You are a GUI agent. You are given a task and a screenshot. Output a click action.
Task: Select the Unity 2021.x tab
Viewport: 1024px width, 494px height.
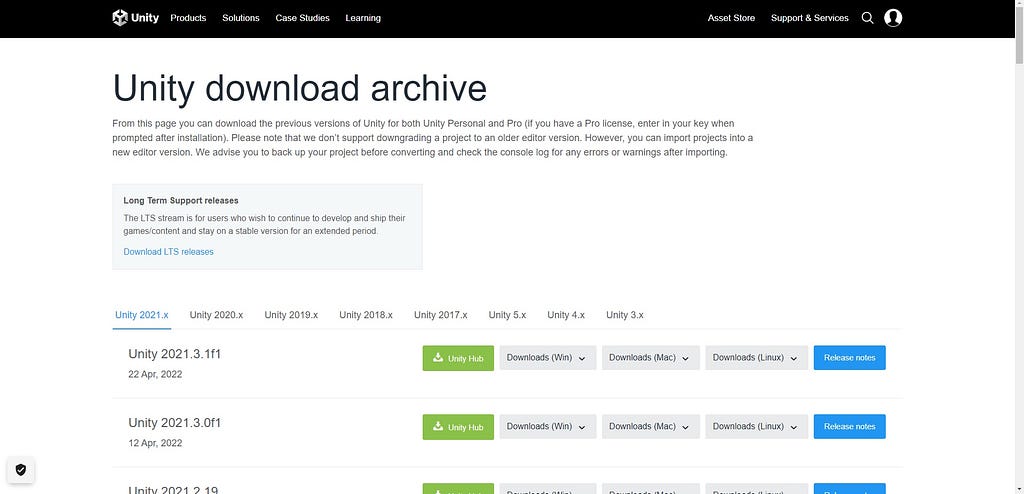[x=142, y=315]
